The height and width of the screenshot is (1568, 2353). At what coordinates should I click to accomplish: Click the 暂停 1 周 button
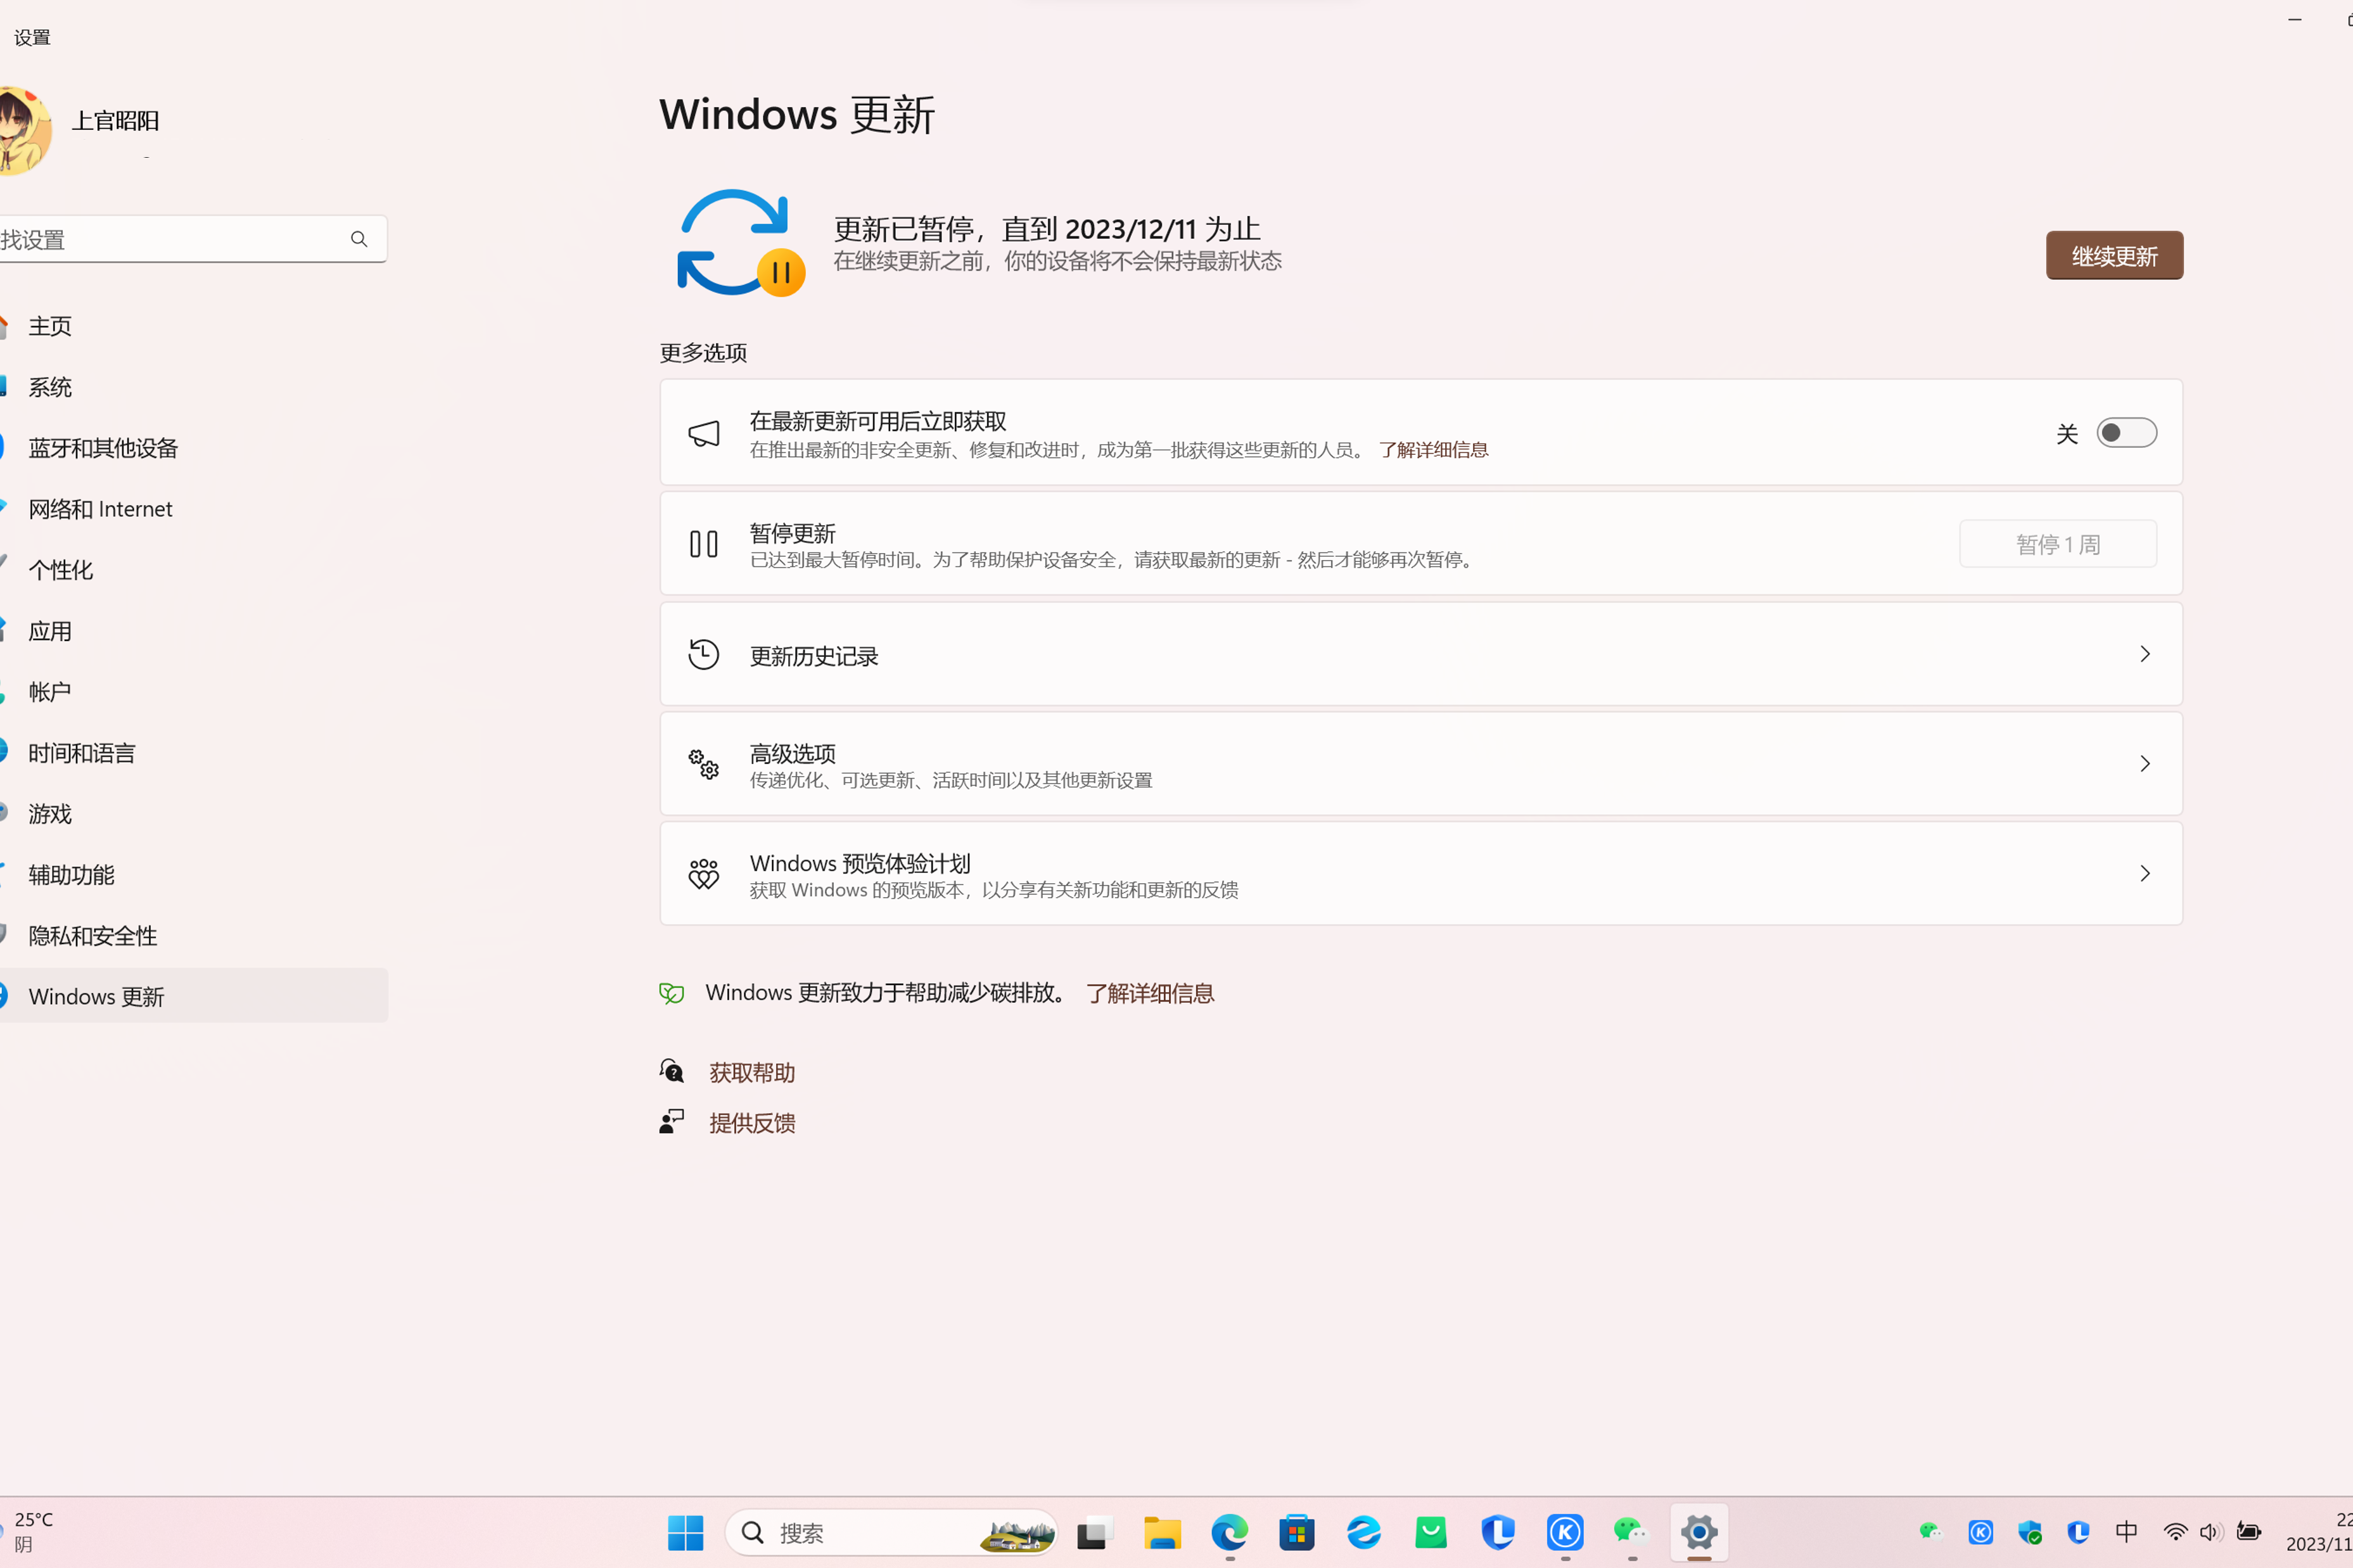click(2057, 543)
